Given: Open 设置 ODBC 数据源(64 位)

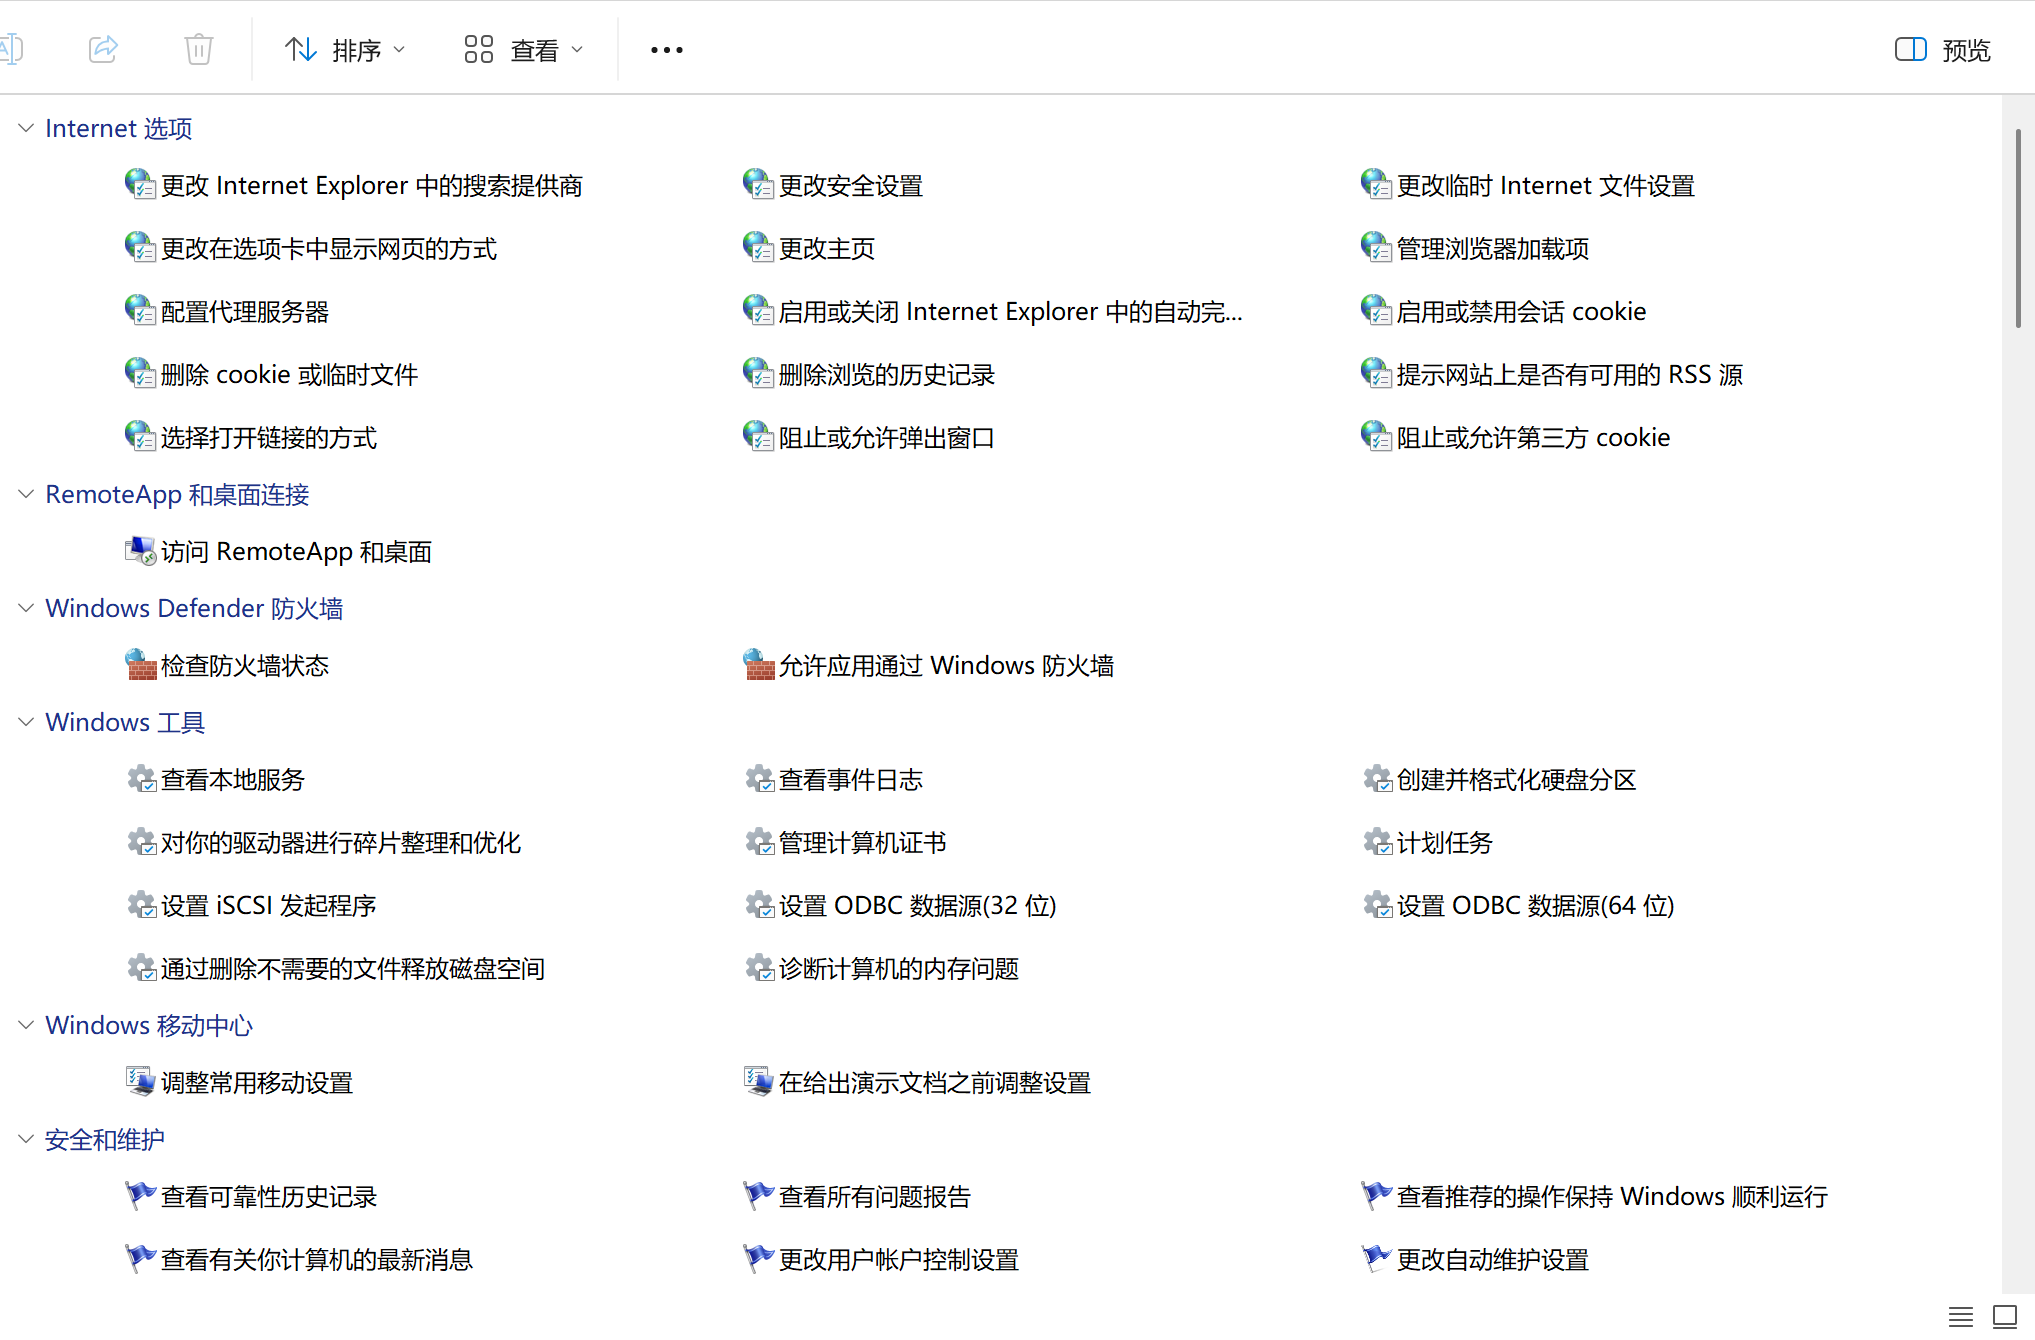Looking at the screenshot, I should pyautogui.click(x=1536, y=906).
